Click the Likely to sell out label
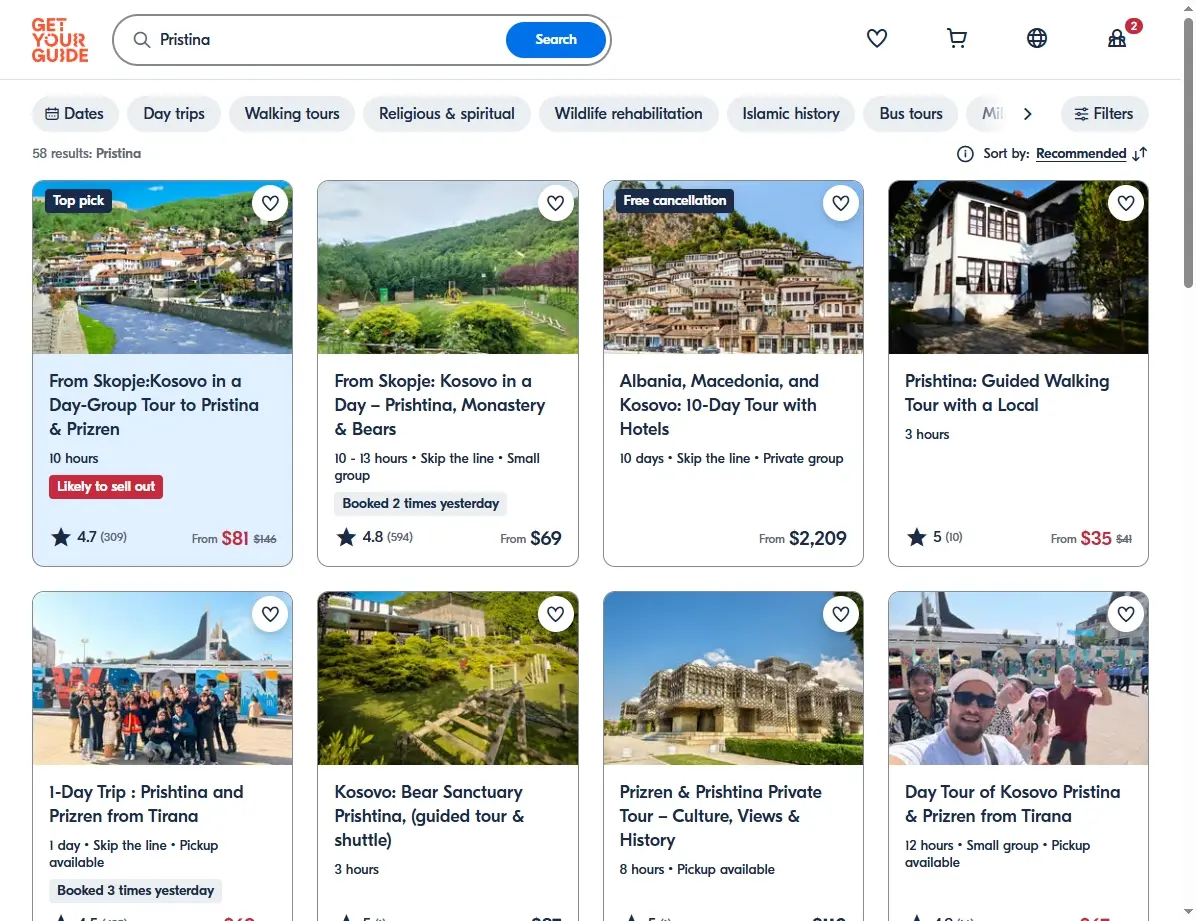 (106, 487)
